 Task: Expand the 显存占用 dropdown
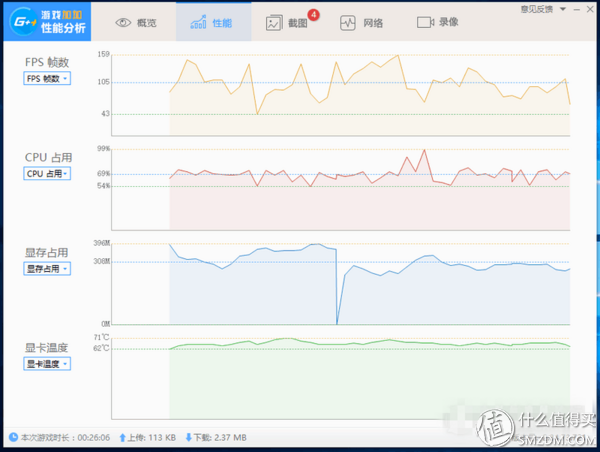click(x=47, y=269)
